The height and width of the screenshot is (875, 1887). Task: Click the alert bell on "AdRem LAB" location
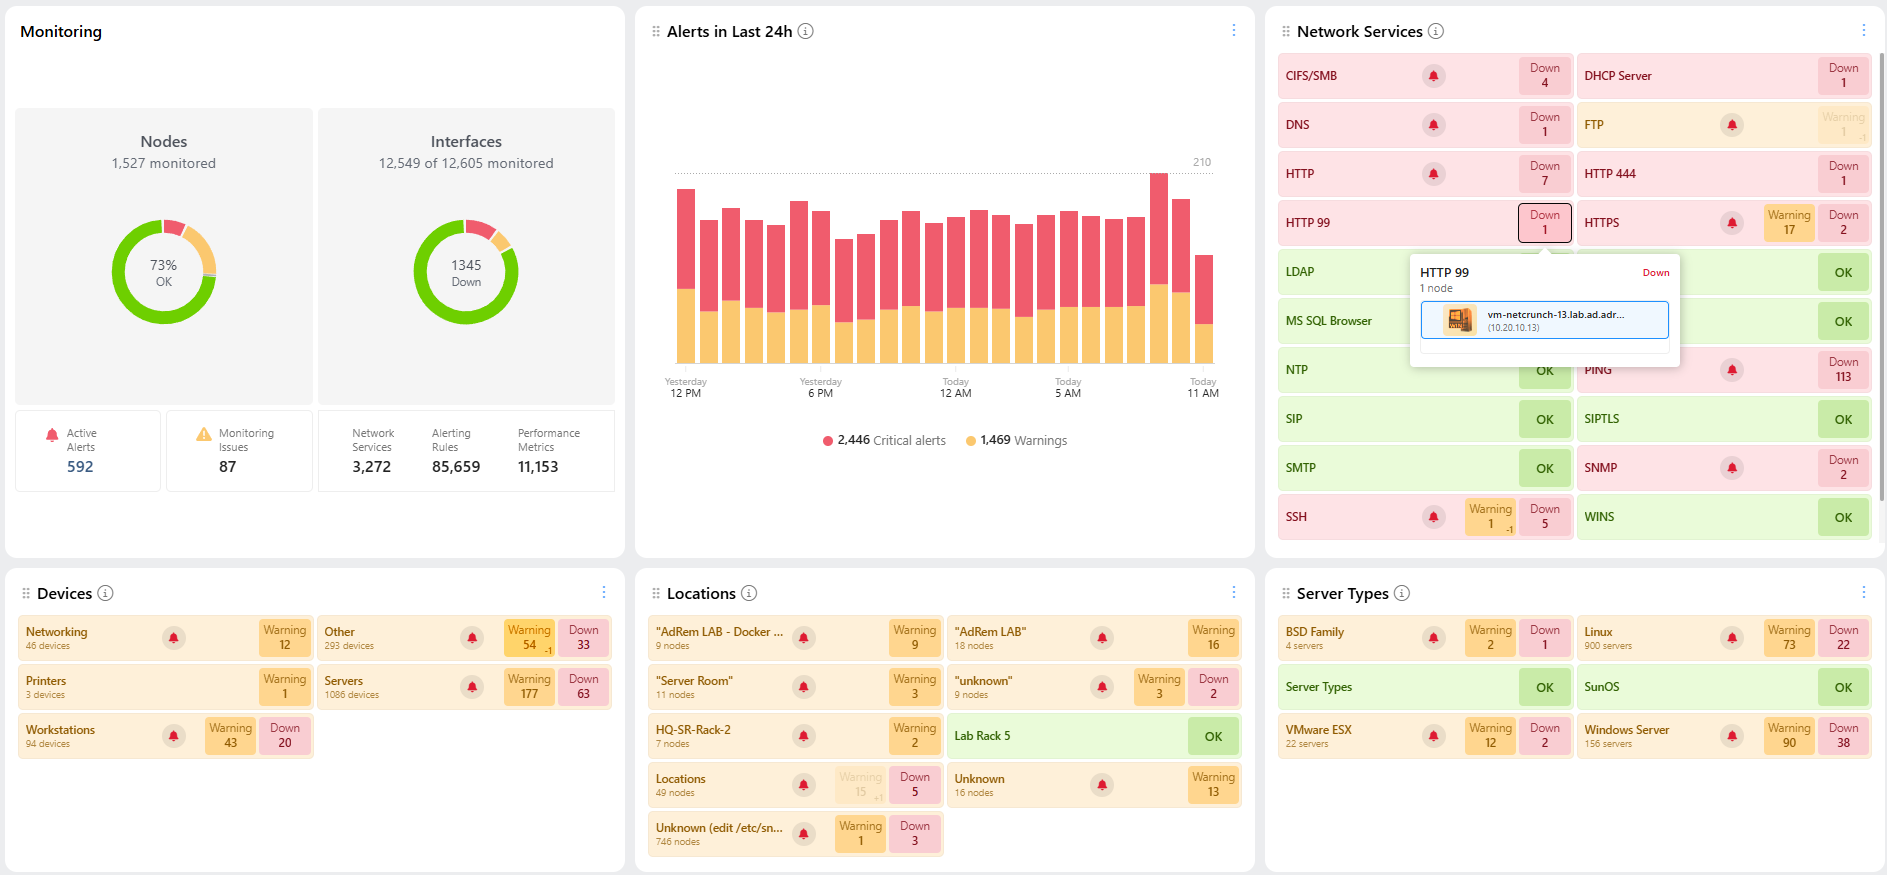1102,638
